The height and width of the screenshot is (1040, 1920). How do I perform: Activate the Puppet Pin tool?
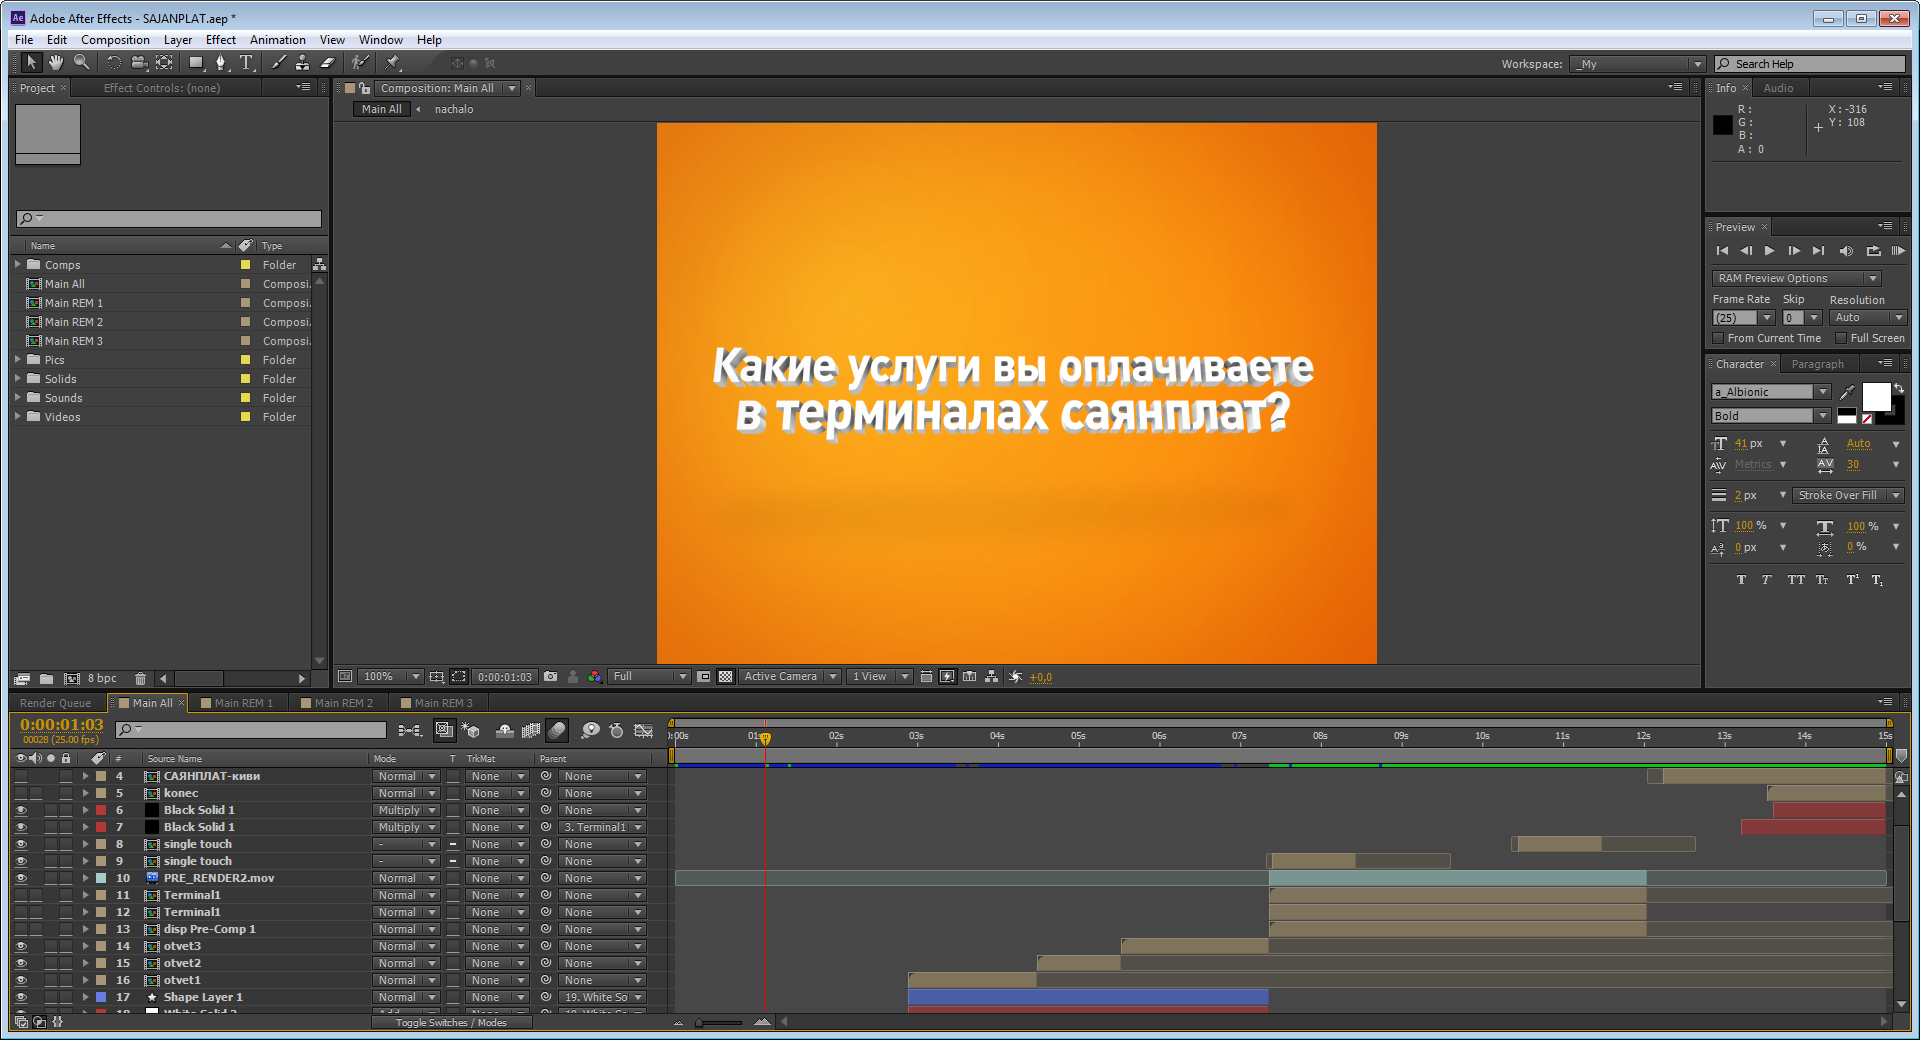click(393, 63)
